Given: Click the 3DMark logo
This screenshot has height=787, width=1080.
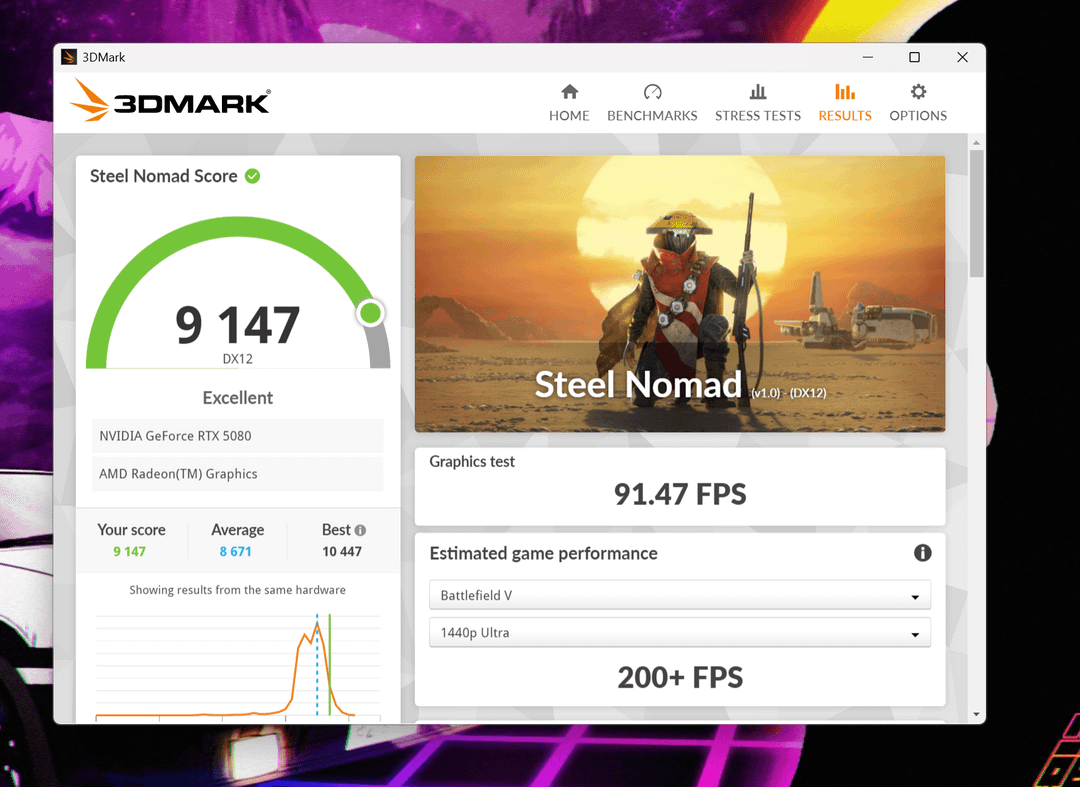Looking at the screenshot, I should click(170, 101).
